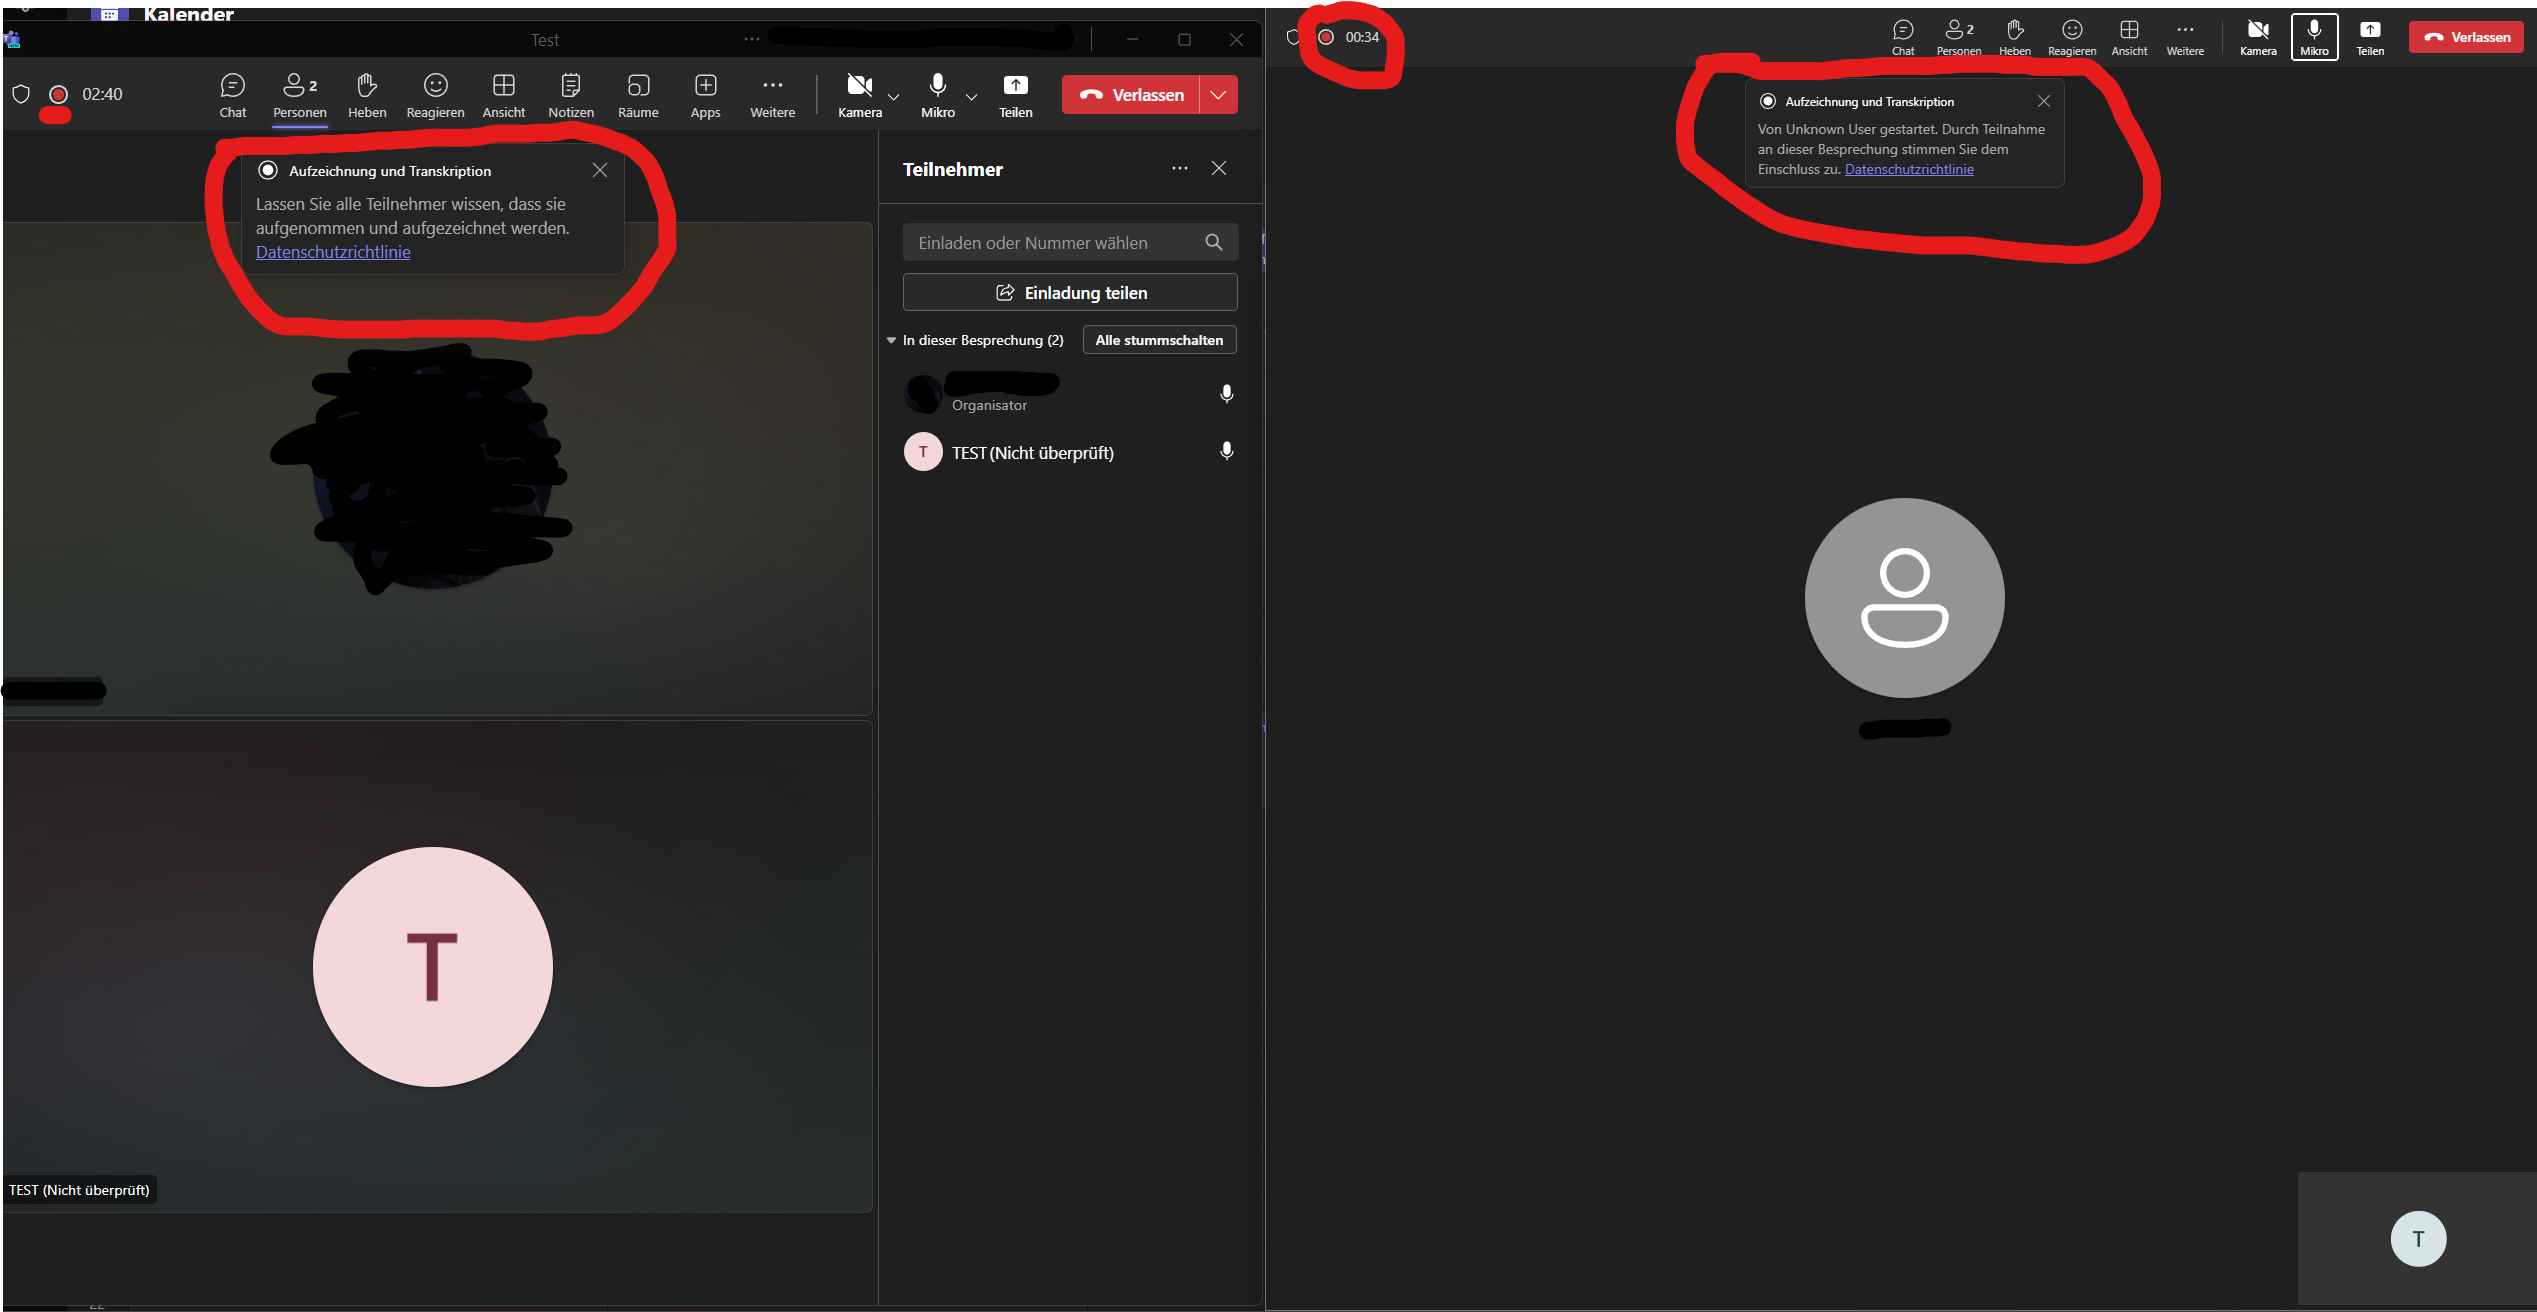Screen dimensions: 2537x1312
Task: Click the Einladung teilen button
Action: [1070, 292]
